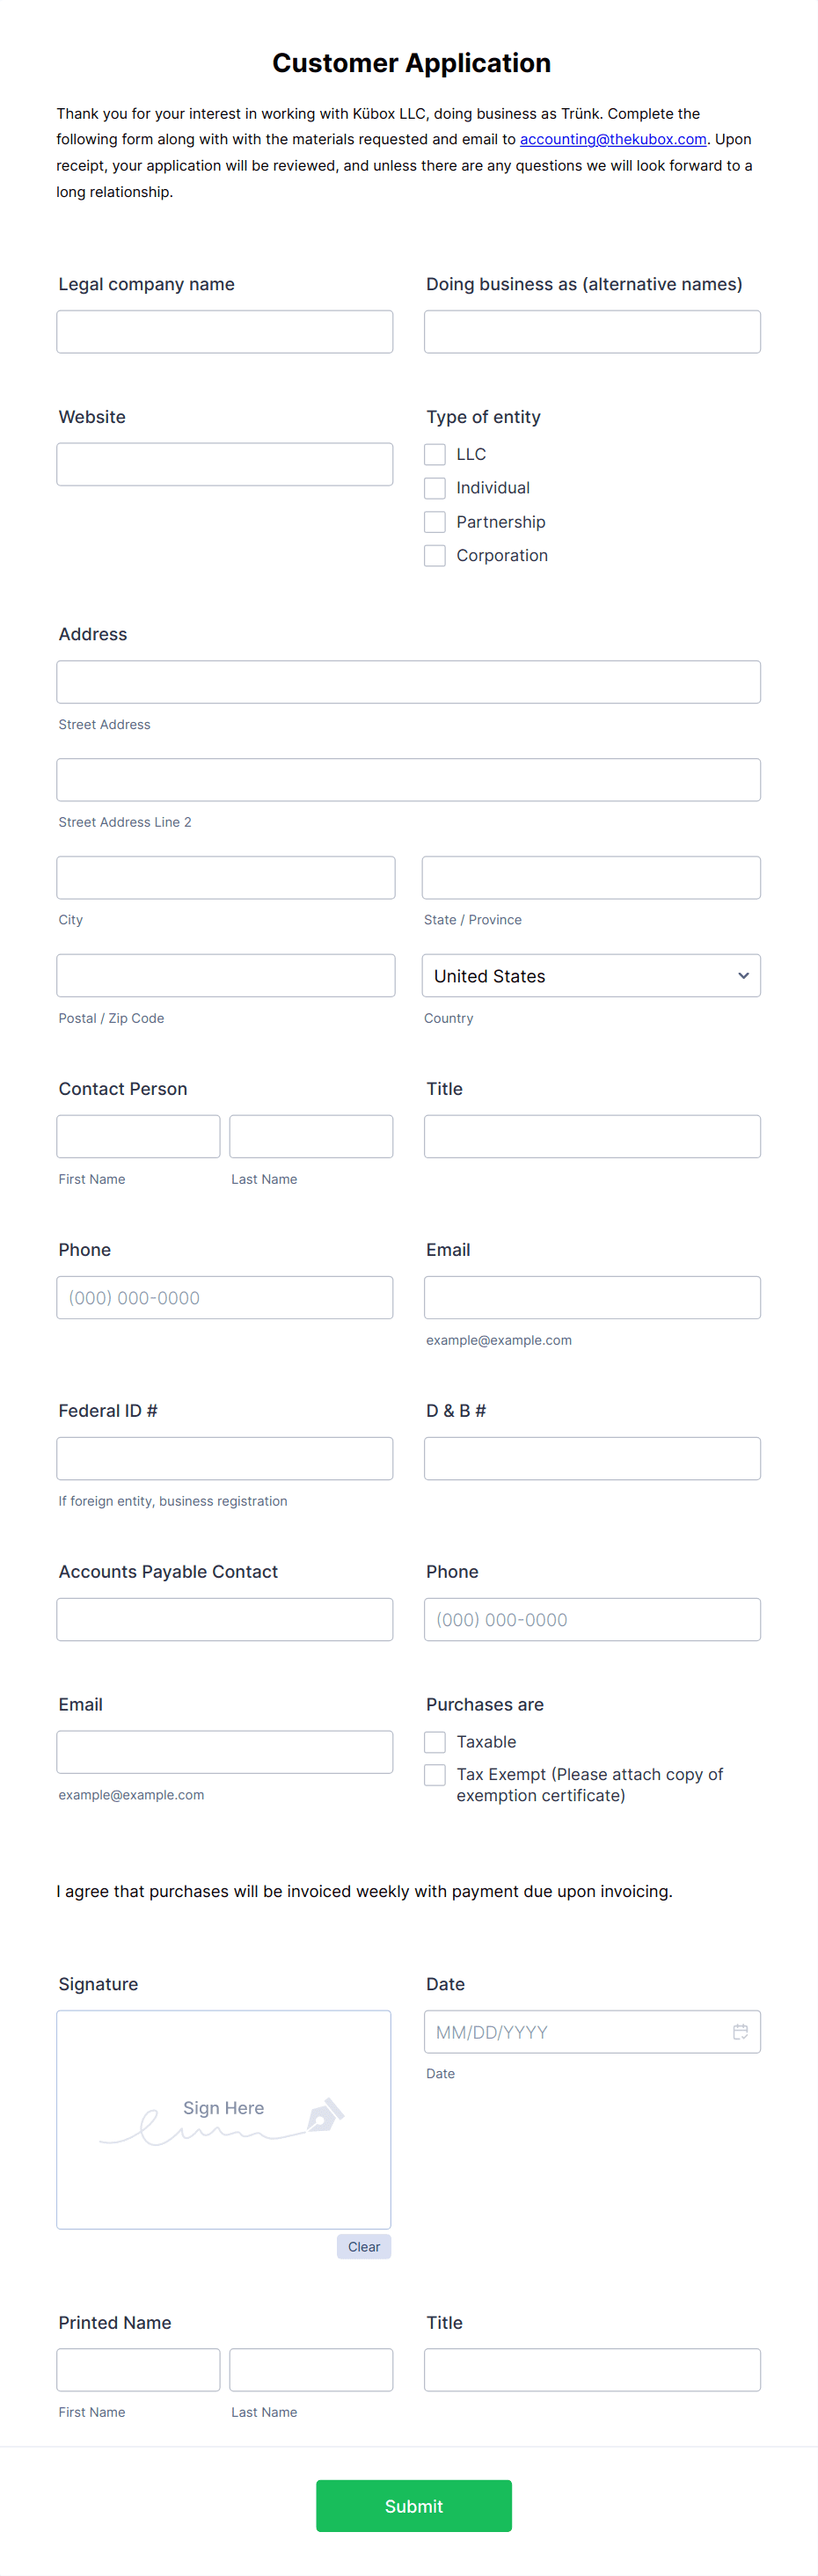The image size is (818, 2576).
Task: Select the Accounts Payable Contact field
Action: [225, 1619]
